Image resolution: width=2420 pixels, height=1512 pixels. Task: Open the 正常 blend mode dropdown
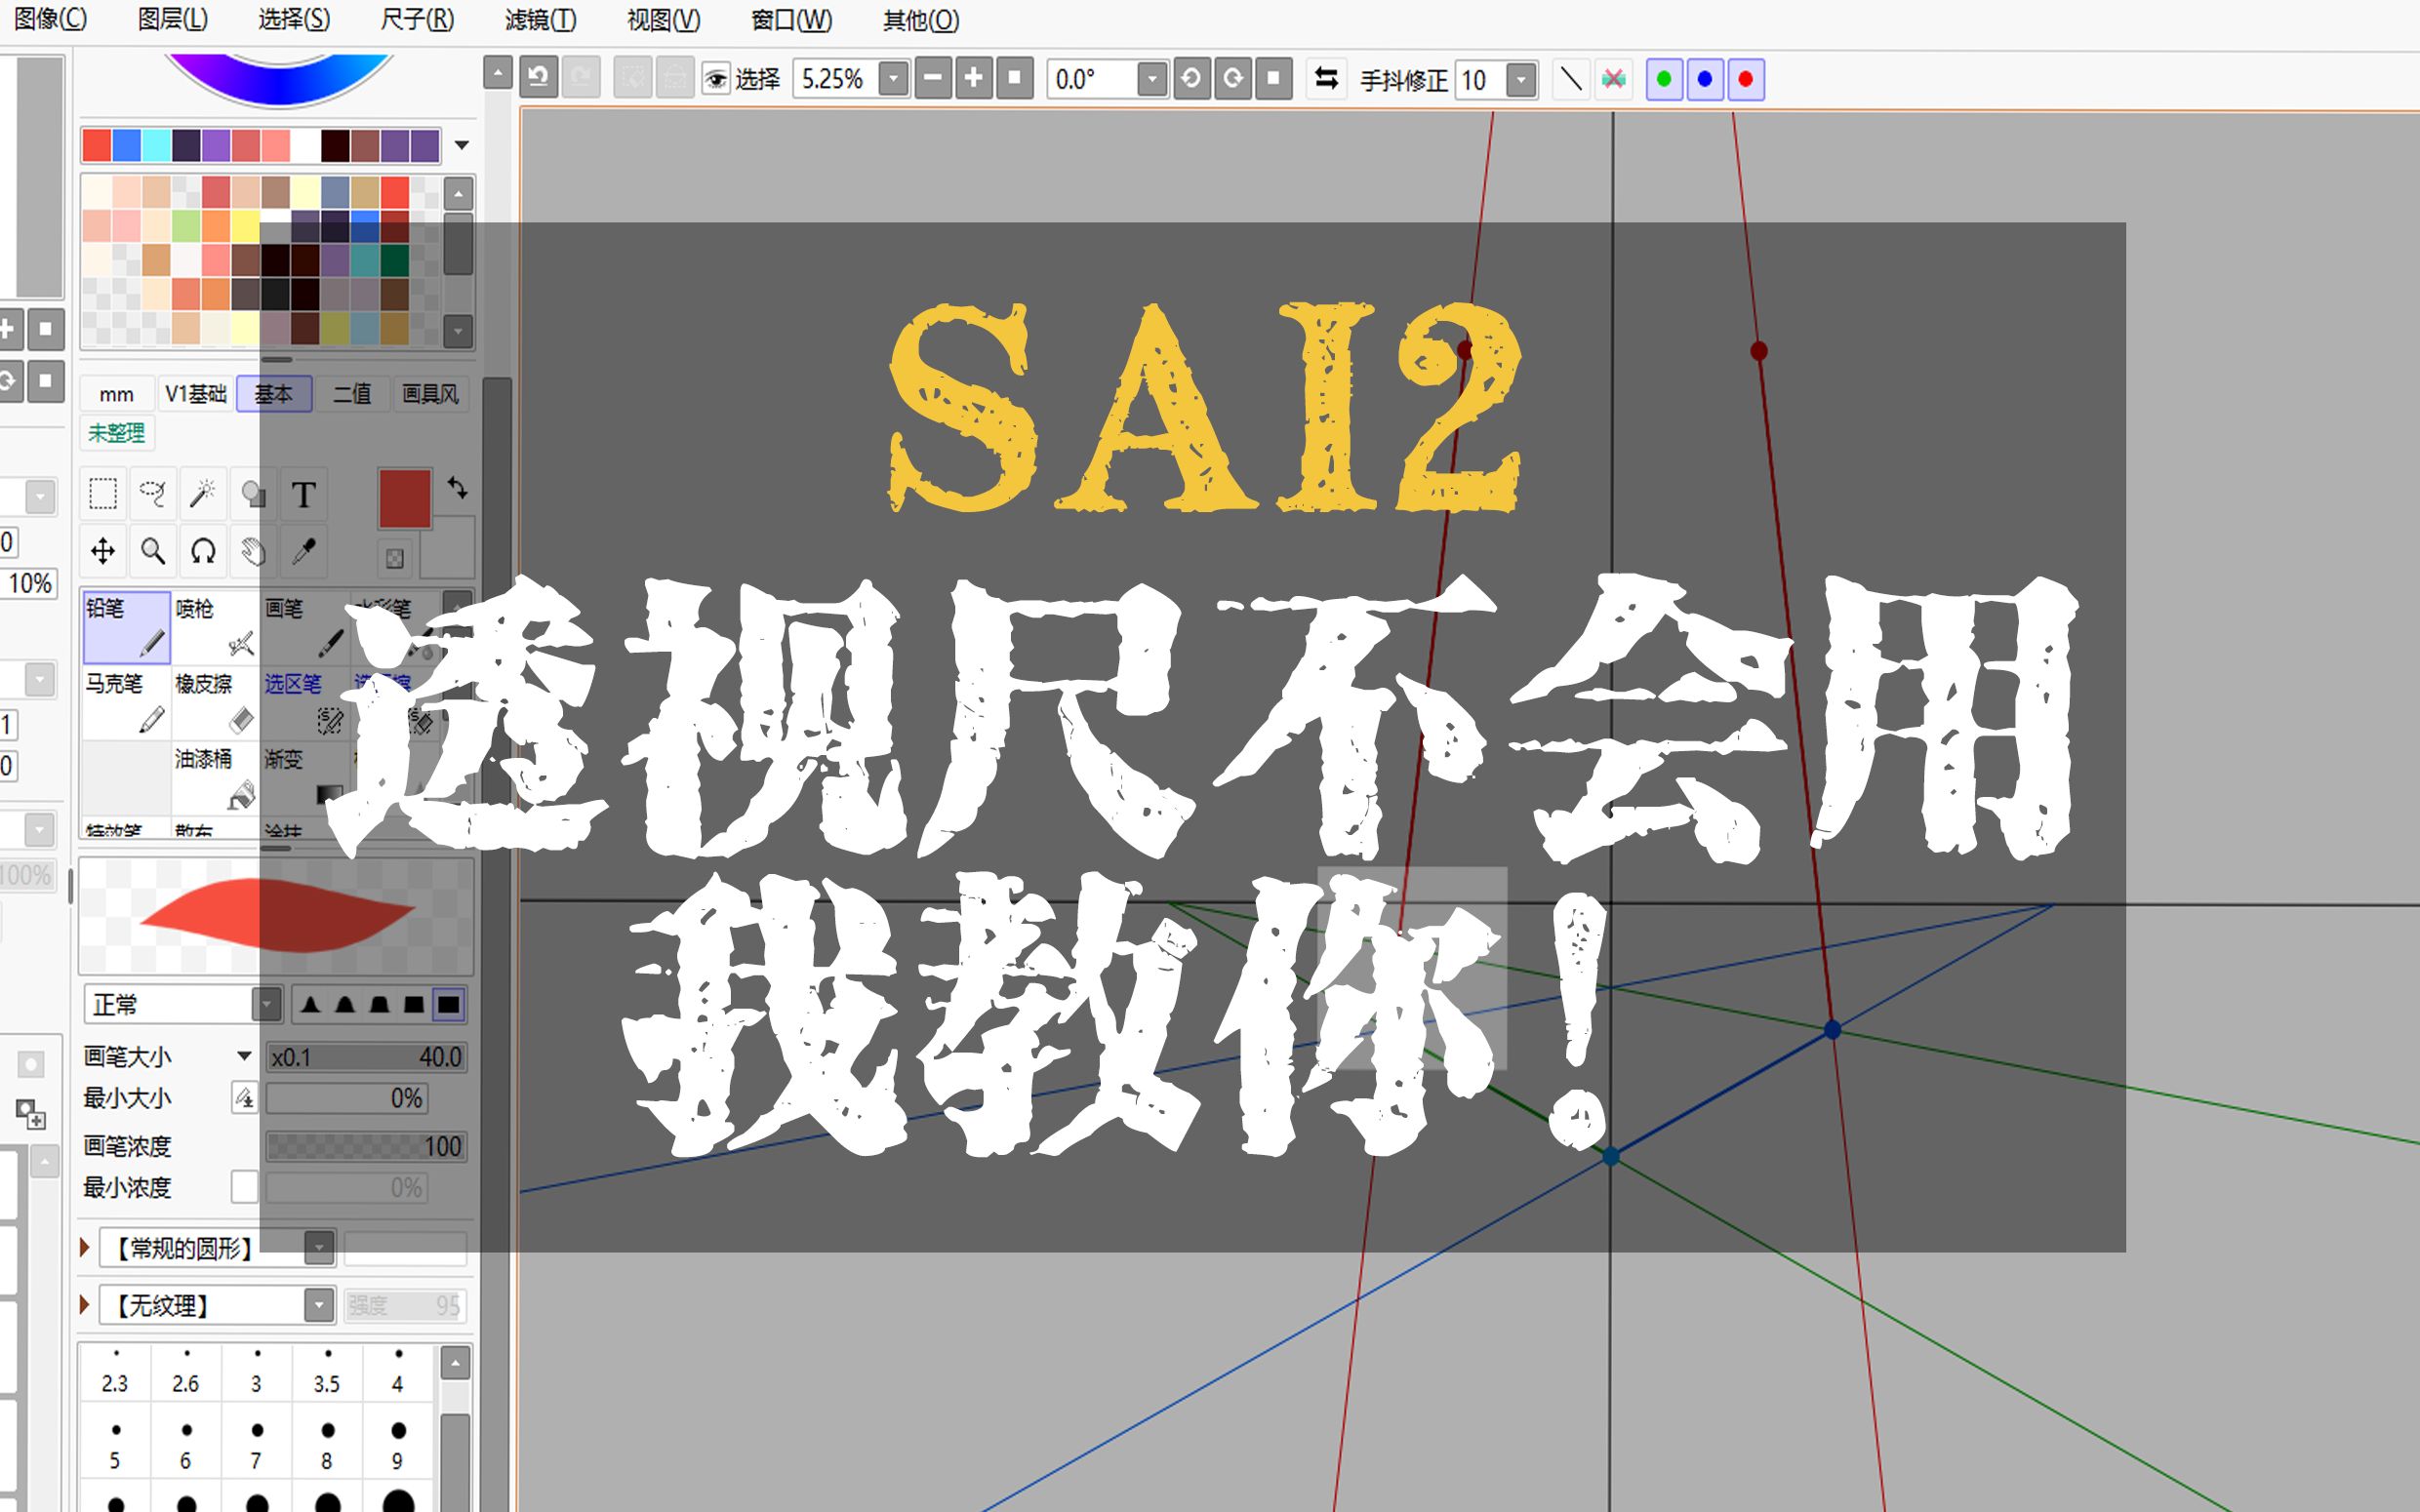pyautogui.click(x=266, y=1004)
